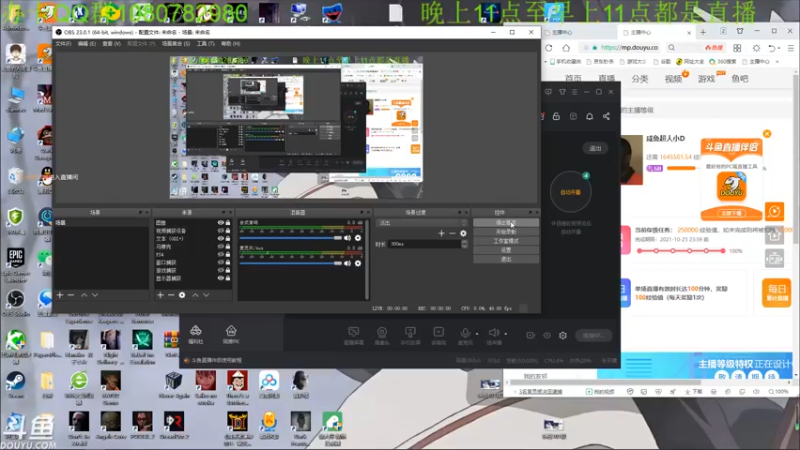Click 设置 button in OBS controls
800x450 pixels.
[x=506, y=250]
